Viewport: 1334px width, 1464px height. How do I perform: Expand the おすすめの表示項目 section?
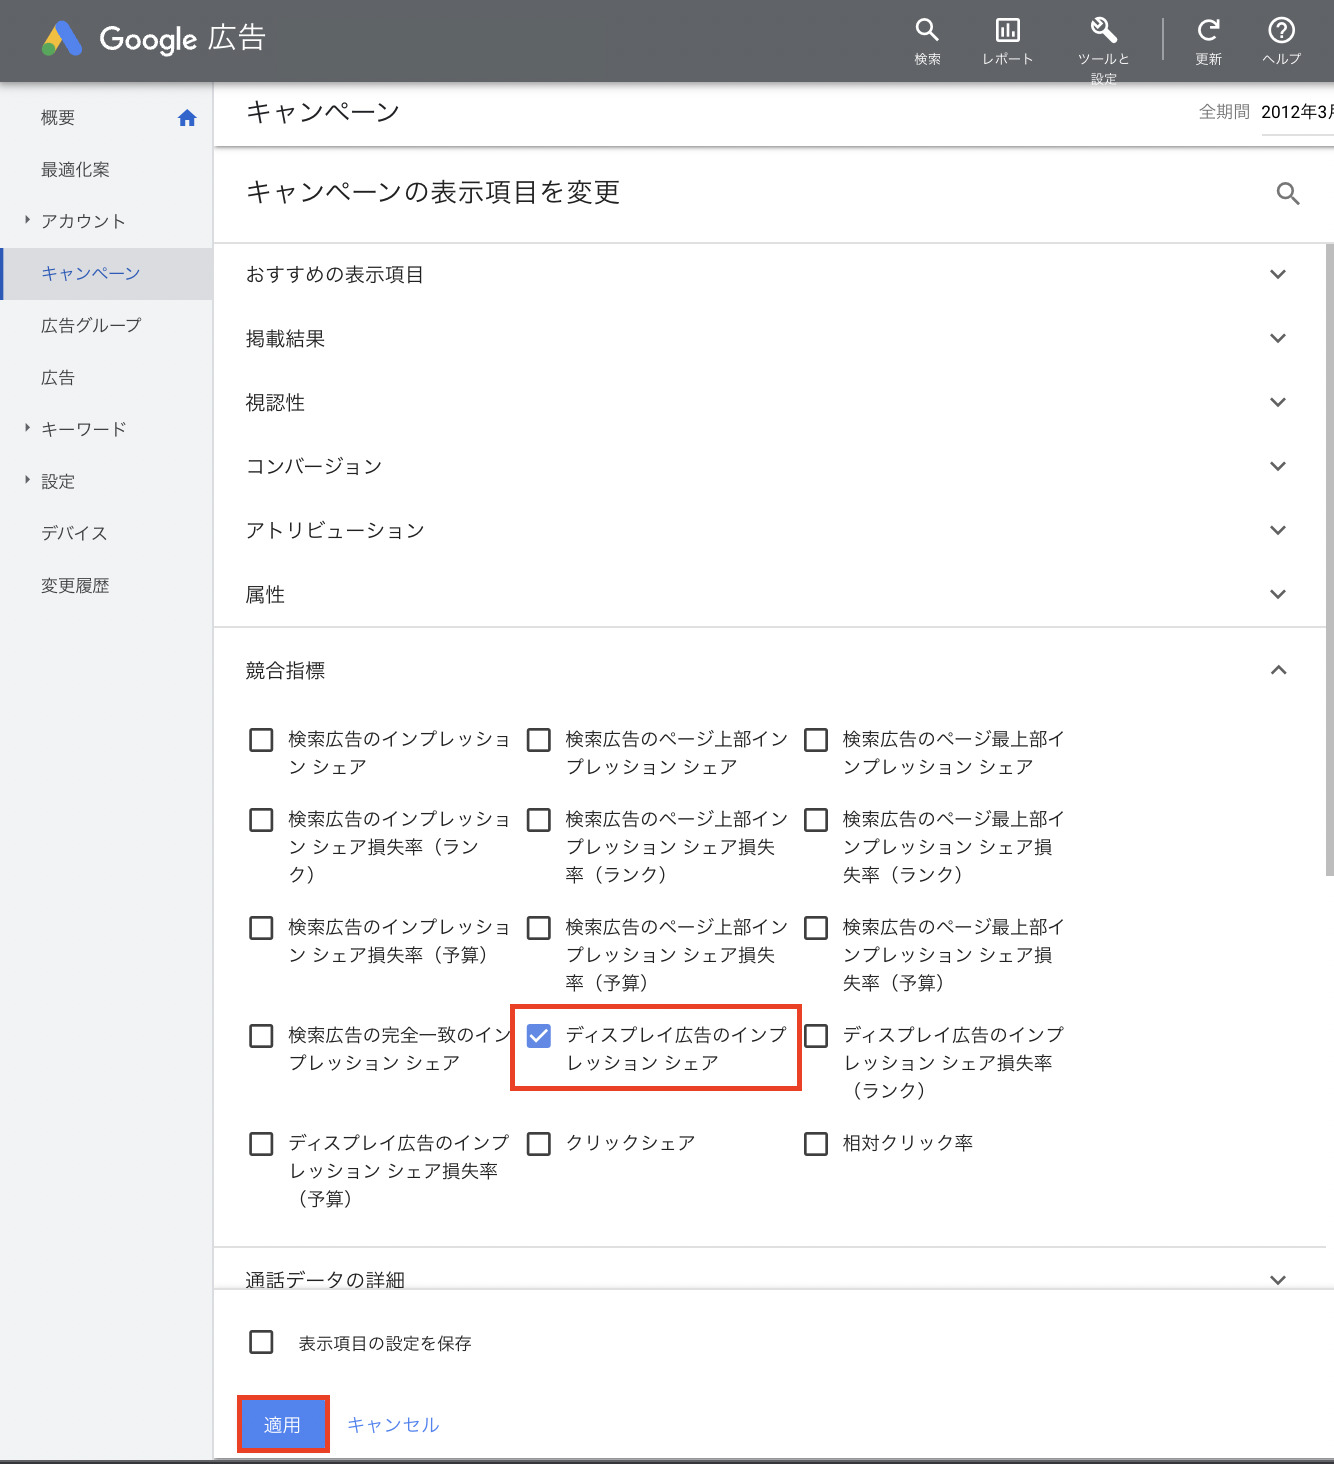tap(1277, 275)
